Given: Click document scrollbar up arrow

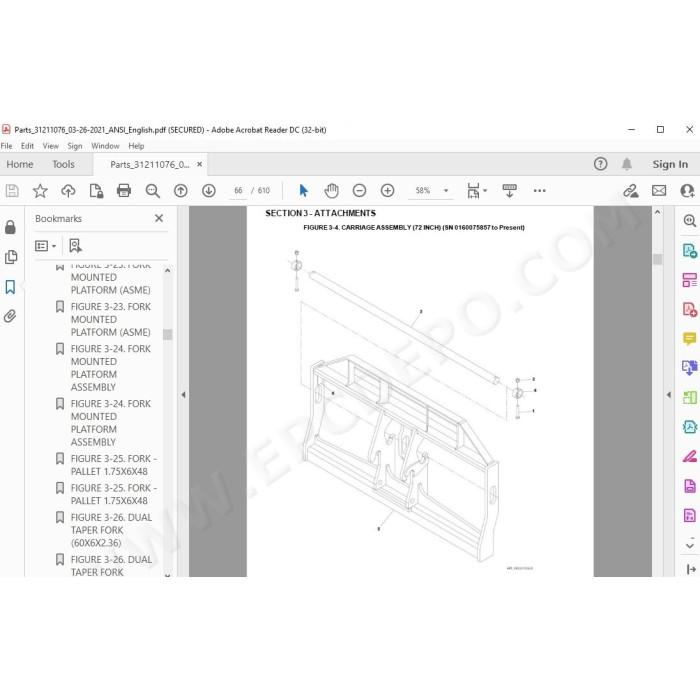Looking at the screenshot, I should point(657,212).
